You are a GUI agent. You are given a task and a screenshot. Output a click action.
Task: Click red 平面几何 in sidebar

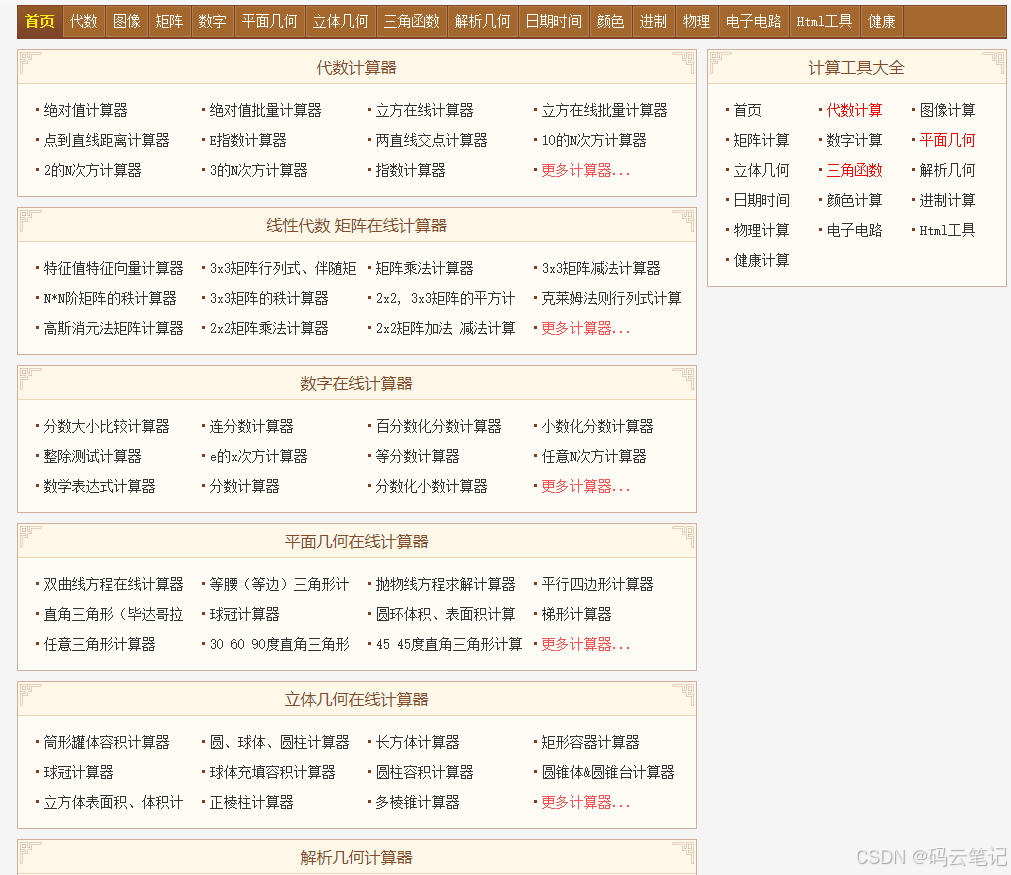point(947,141)
